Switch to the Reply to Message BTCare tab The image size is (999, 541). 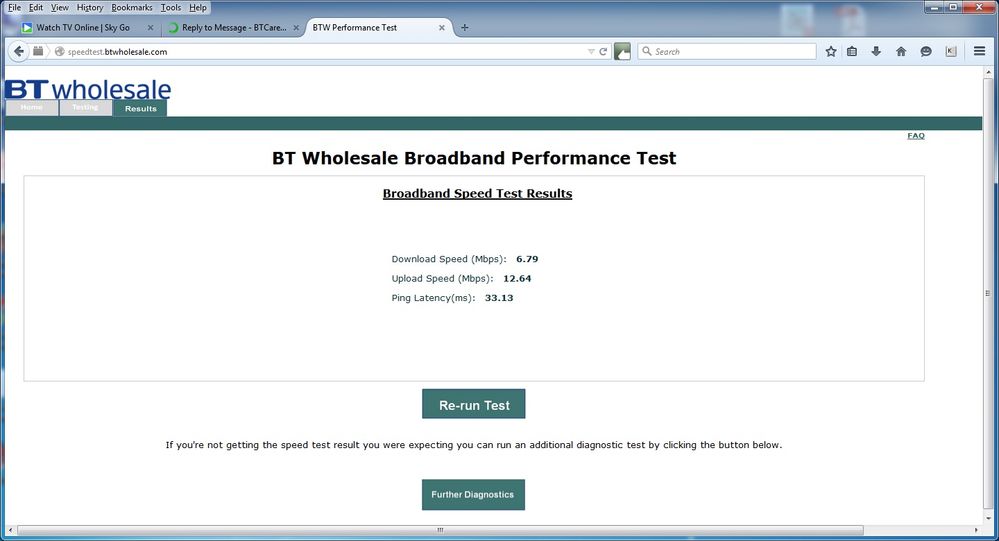(234, 27)
